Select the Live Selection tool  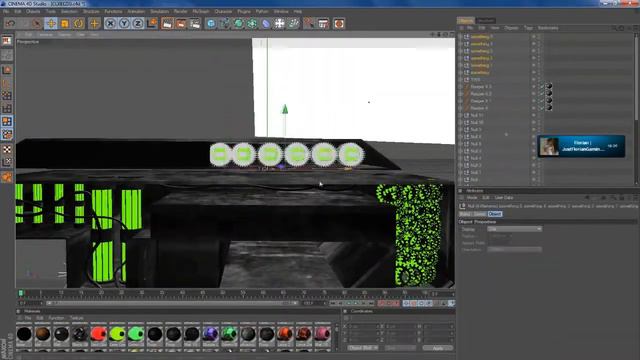pyautogui.click(x=38, y=24)
